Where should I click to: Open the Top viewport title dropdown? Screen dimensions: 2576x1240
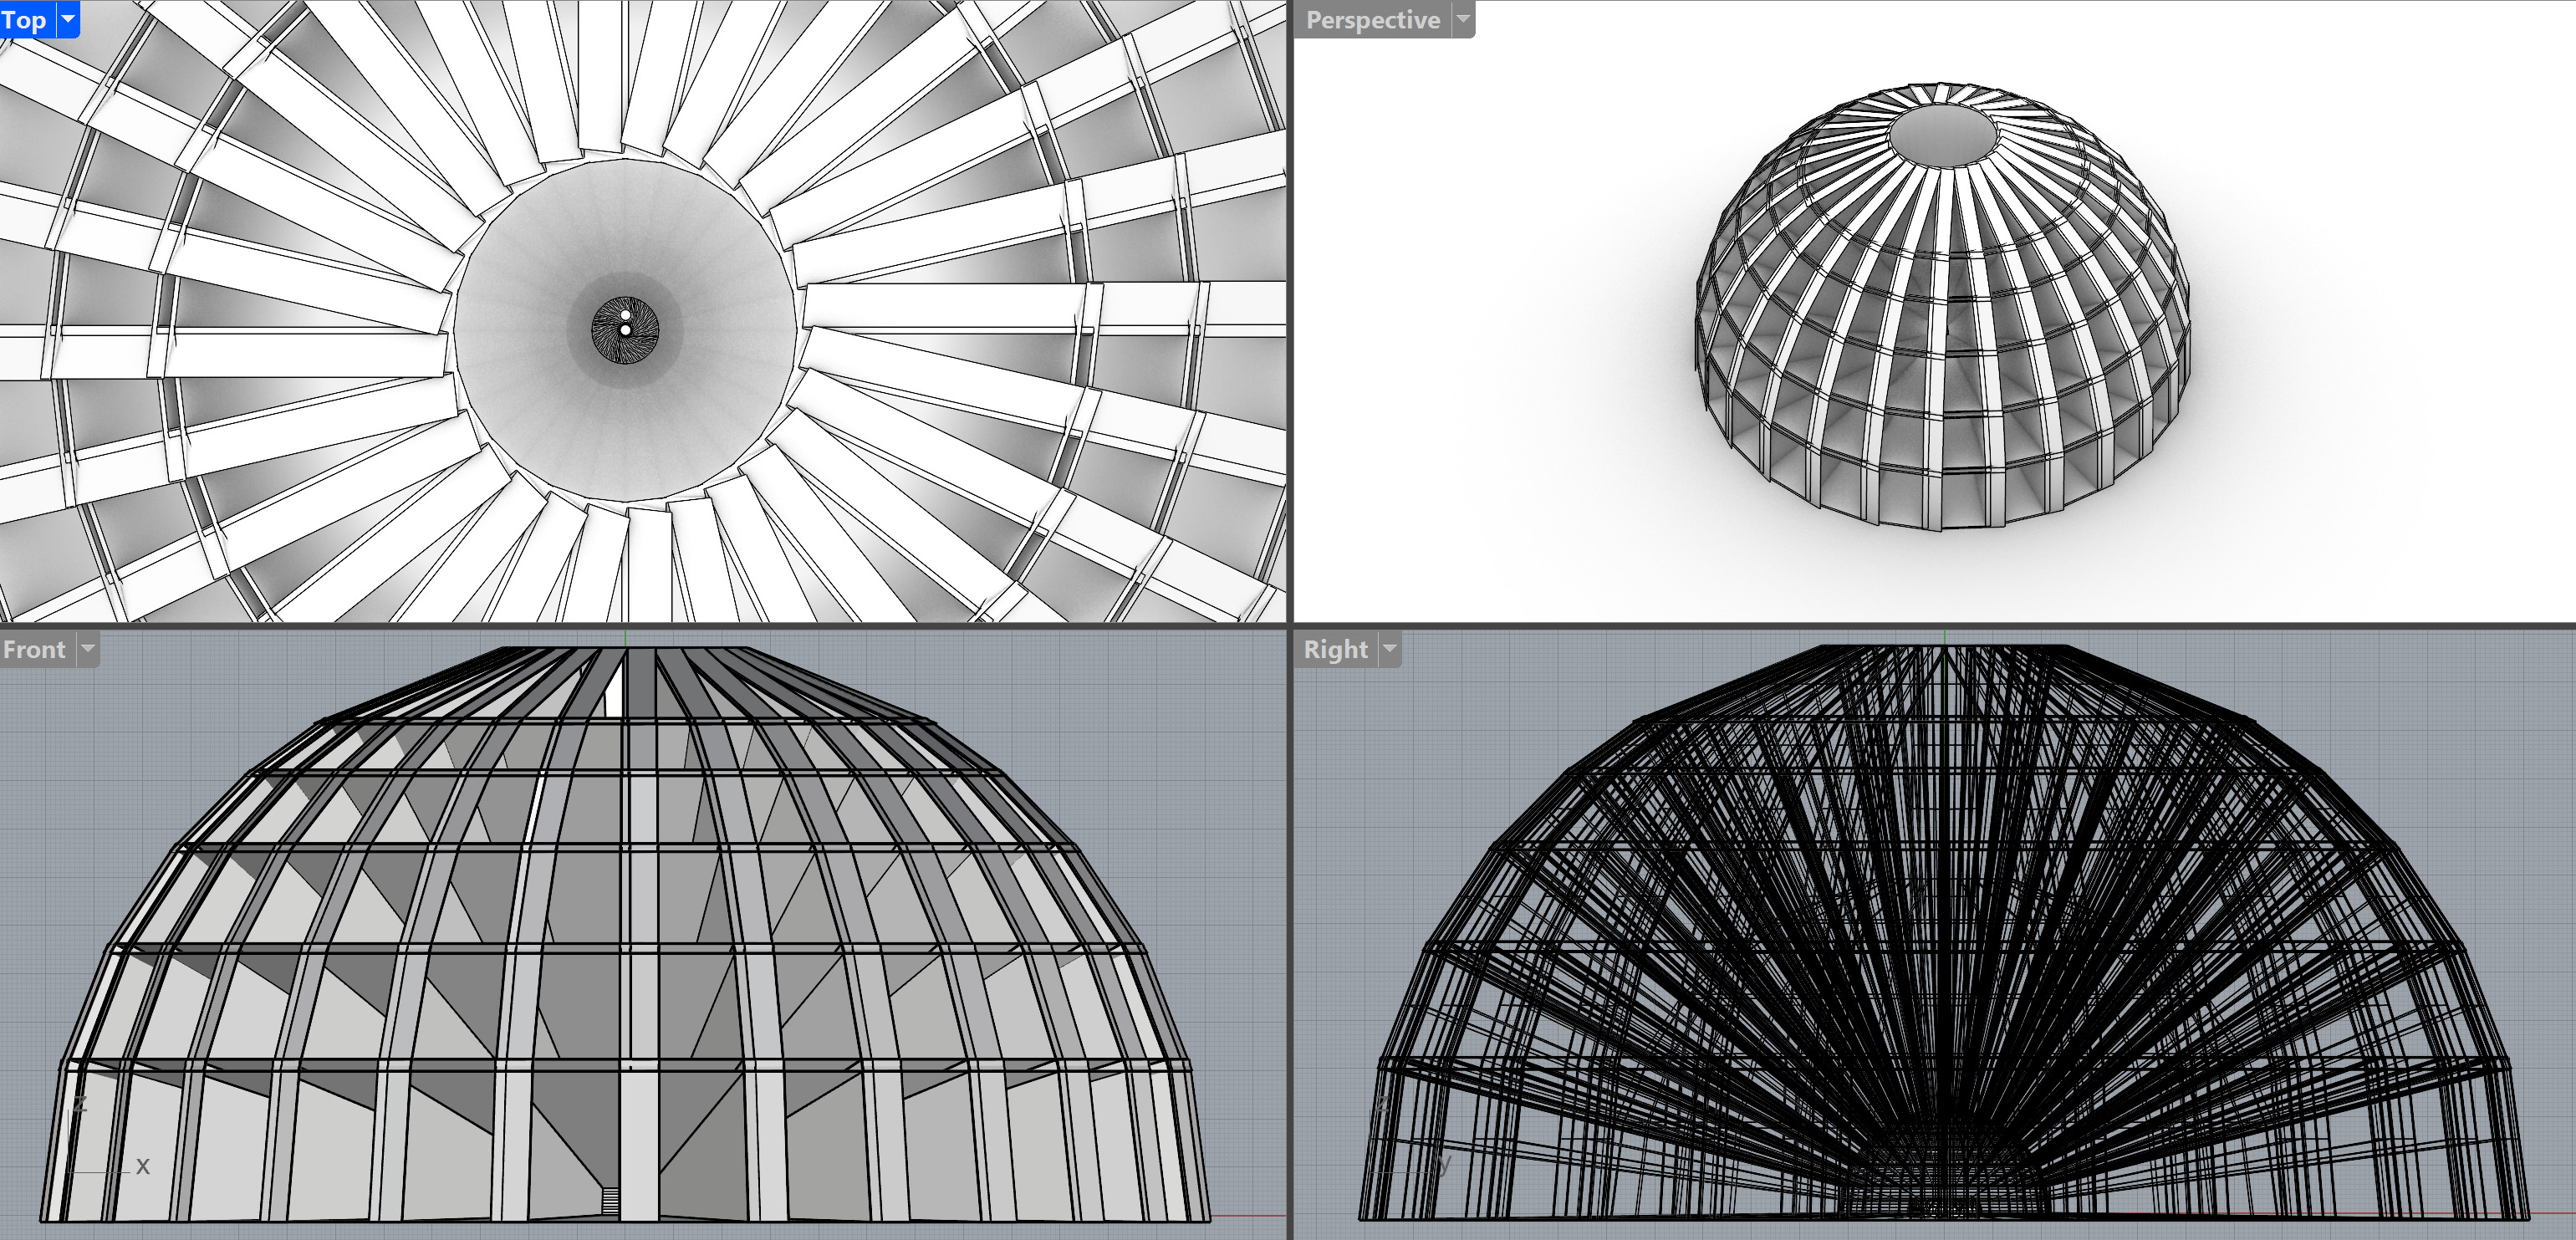(x=66, y=18)
